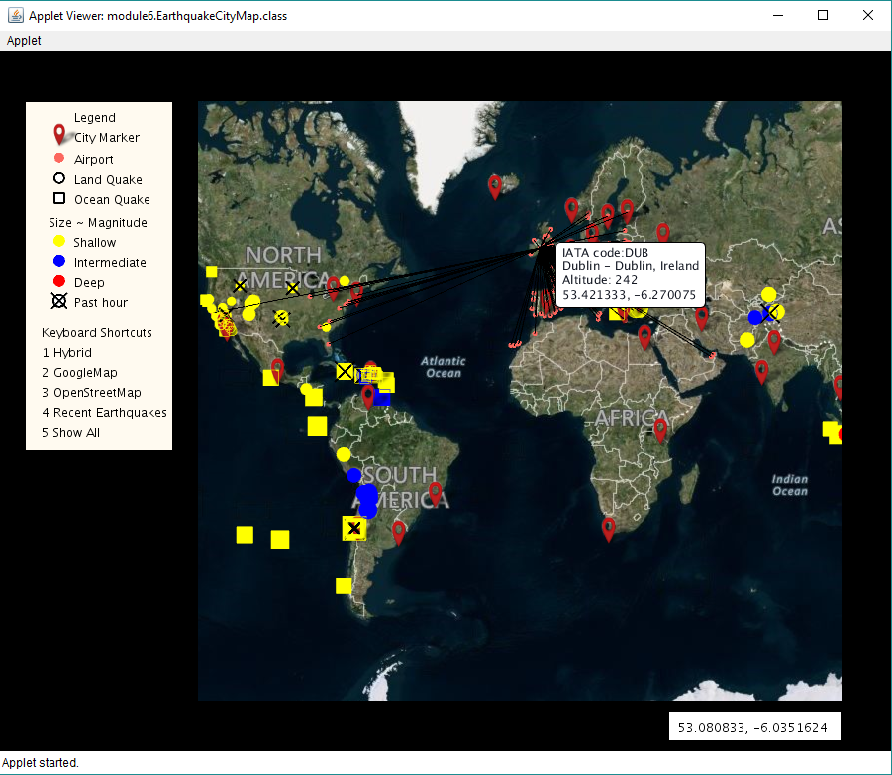Click the DUB airport info popup
Screen dimensions: 892x775
pos(630,272)
